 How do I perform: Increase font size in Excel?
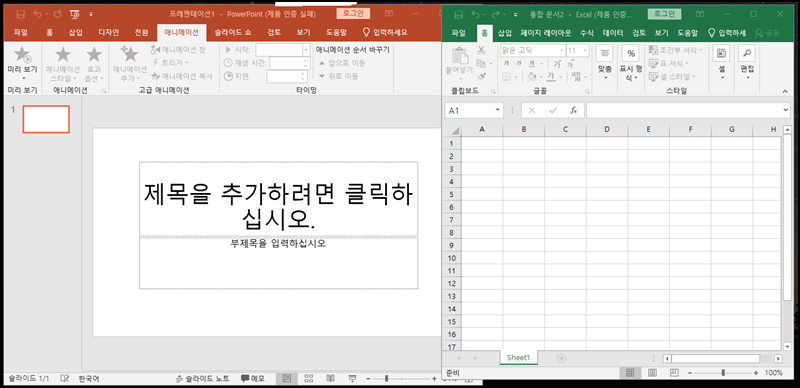pyautogui.click(x=557, y=64)
